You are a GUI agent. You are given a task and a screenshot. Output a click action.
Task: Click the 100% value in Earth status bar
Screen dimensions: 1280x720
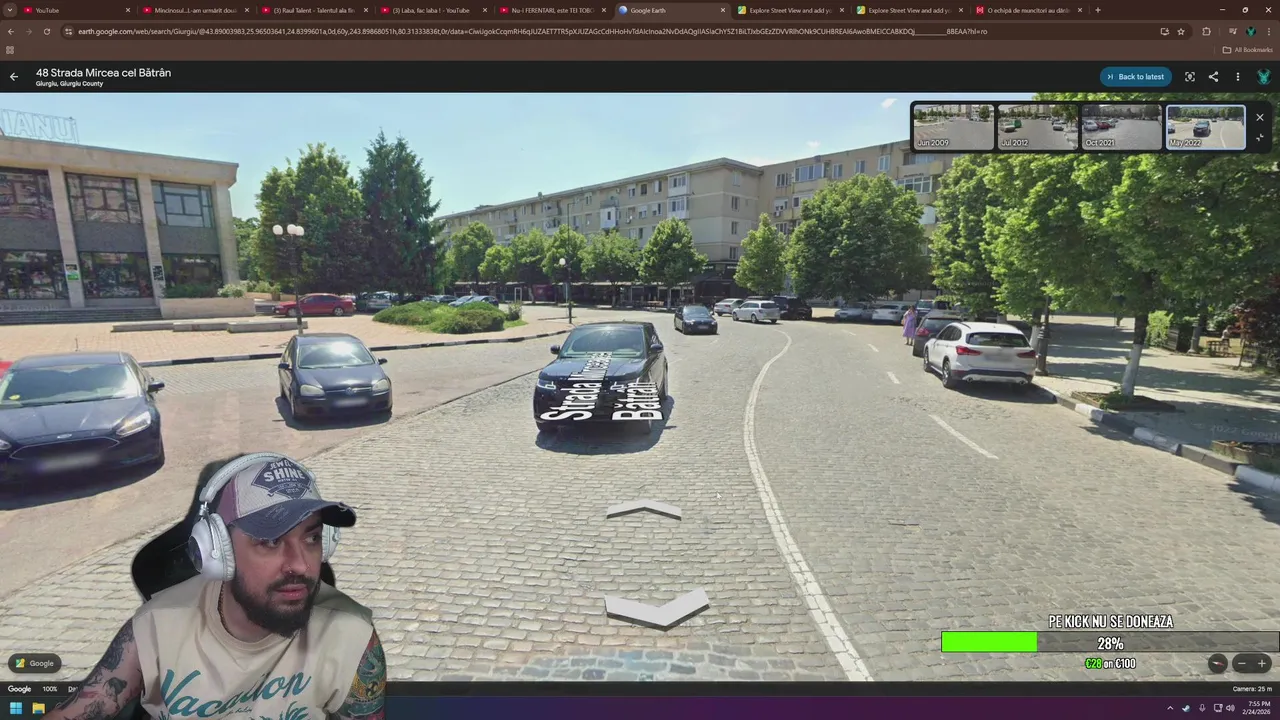(50, 689)
